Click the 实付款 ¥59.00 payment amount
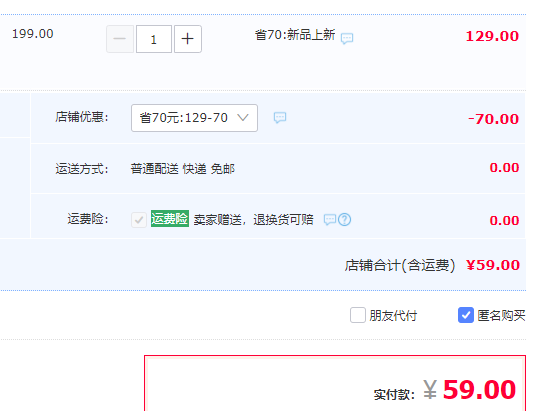Image resolution: width=536 pixels, height=411 pixels. click(469, 389)
